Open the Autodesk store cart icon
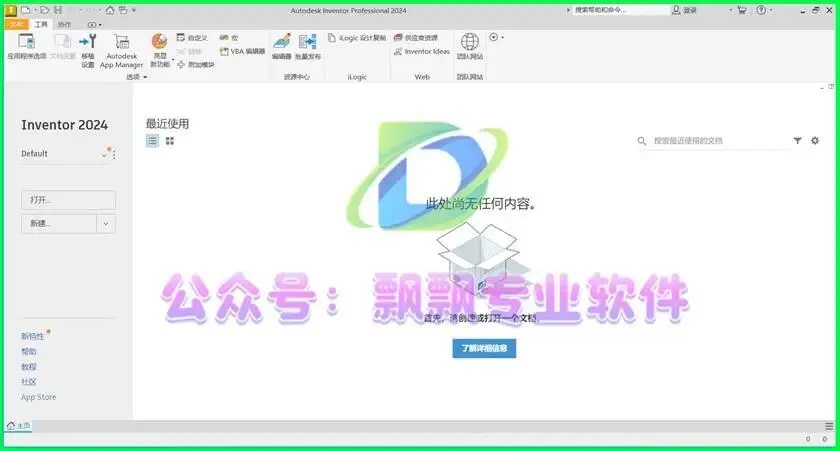 pyautogui.click(x=742, y=10)
